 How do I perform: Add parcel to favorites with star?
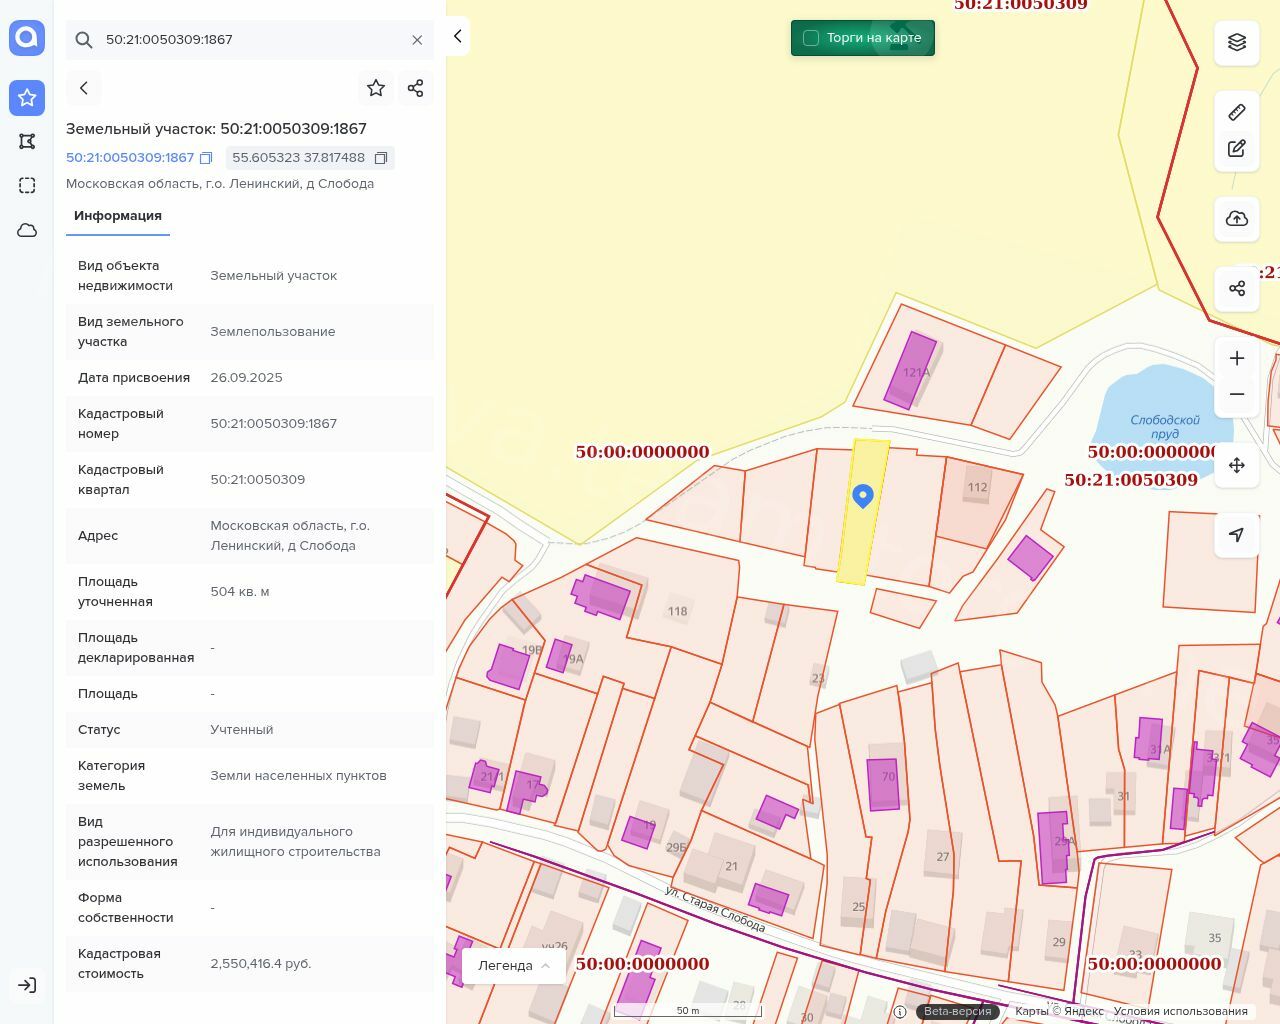coord(376,88)
